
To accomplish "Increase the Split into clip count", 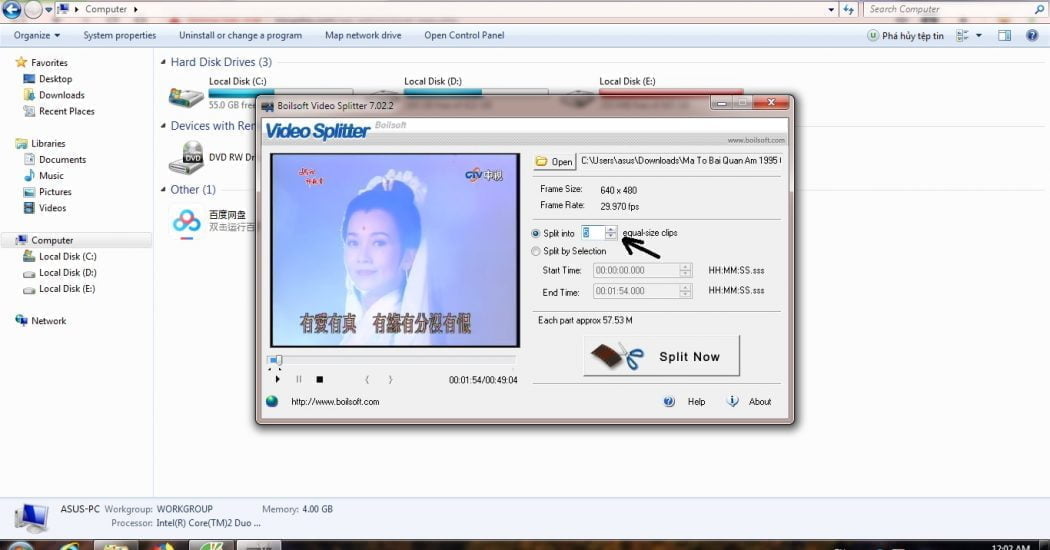I will (x=611, y=229).
